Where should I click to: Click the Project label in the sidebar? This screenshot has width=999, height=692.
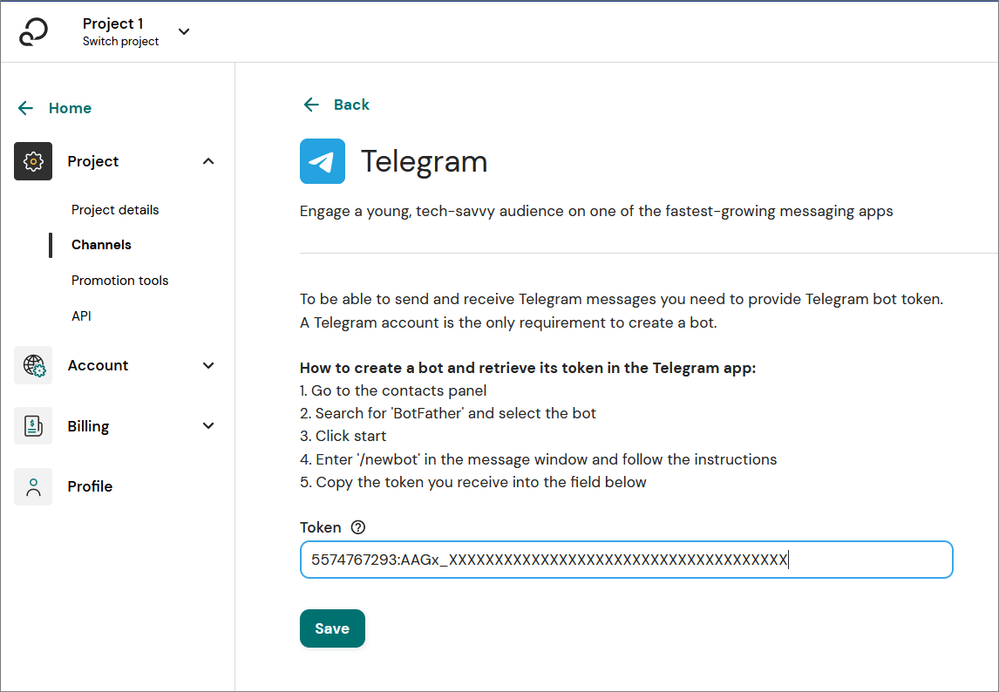[x=93, y=161]
